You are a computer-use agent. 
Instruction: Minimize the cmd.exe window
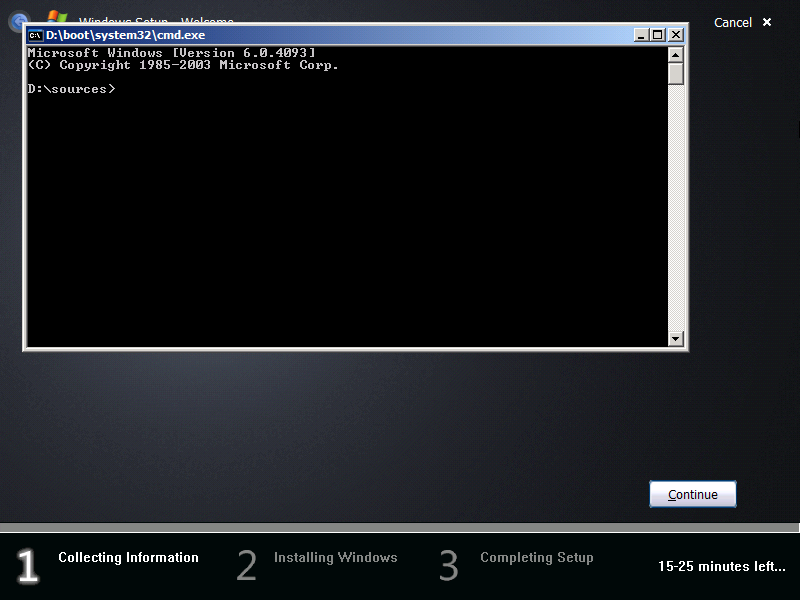point(641,35)
